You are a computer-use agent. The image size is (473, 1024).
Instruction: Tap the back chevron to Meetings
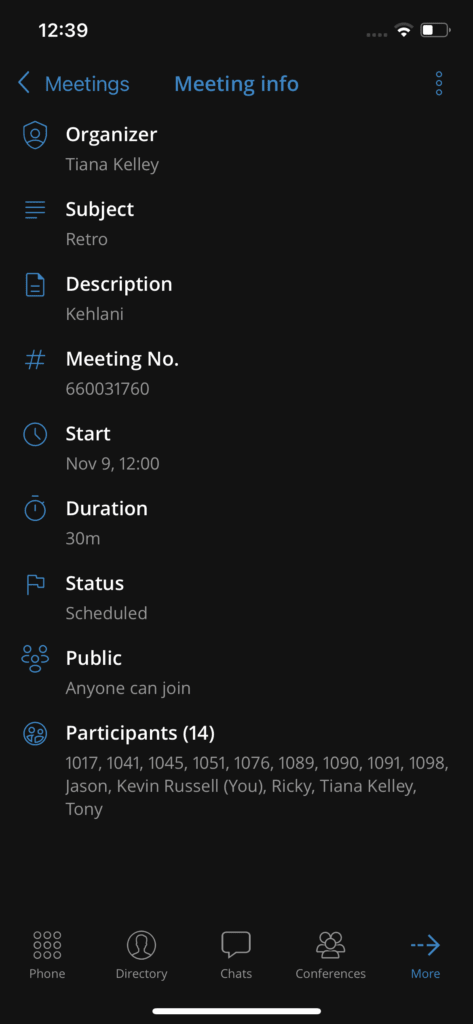24,84
